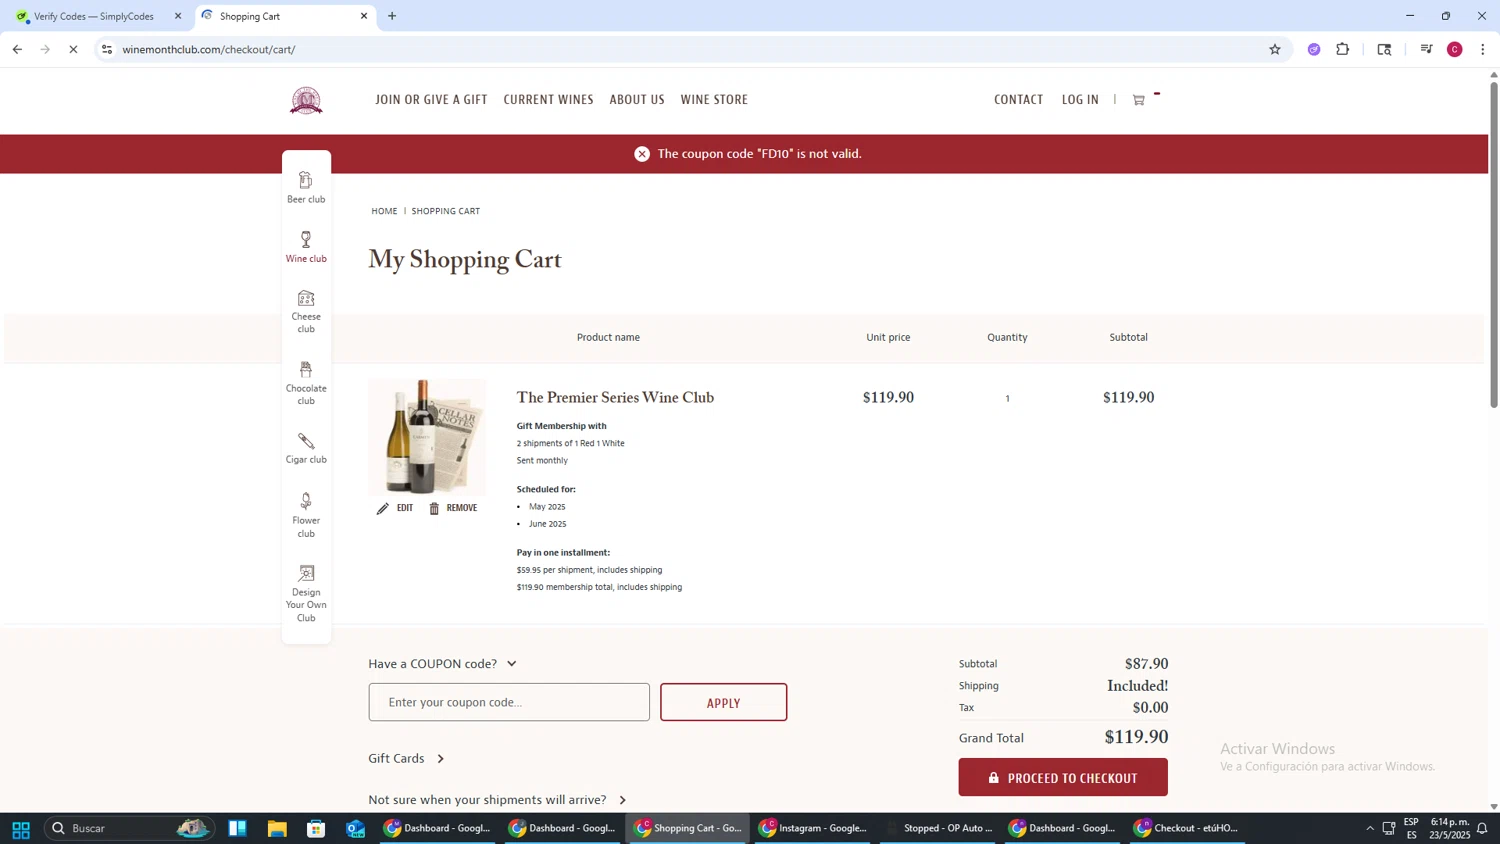Open the About Us menu

pos(637,100)
